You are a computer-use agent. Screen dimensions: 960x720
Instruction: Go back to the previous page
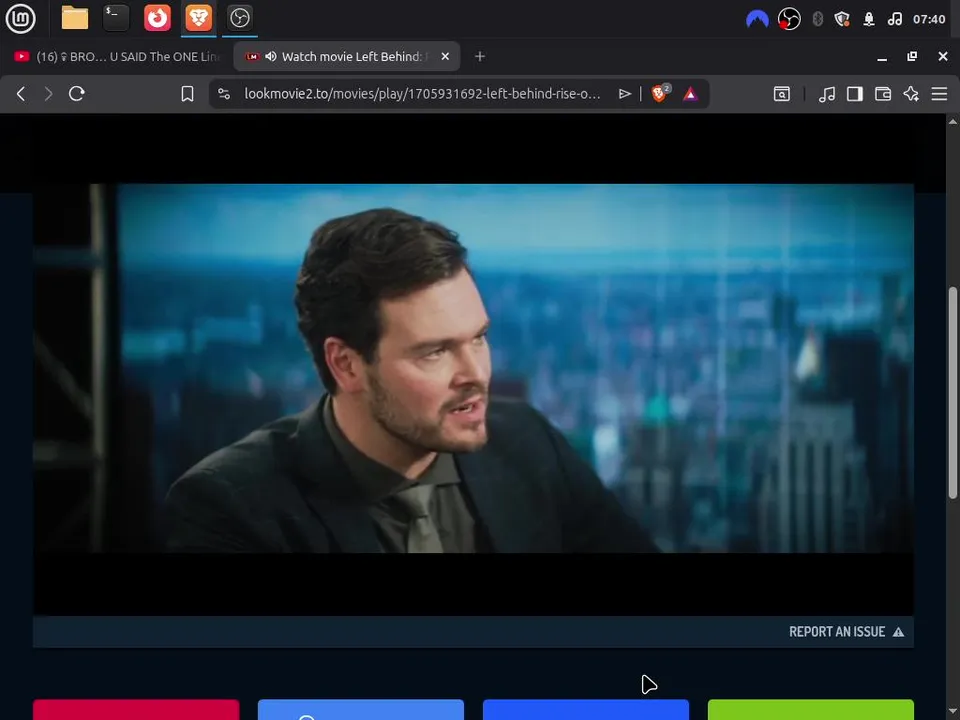(21, 94)
